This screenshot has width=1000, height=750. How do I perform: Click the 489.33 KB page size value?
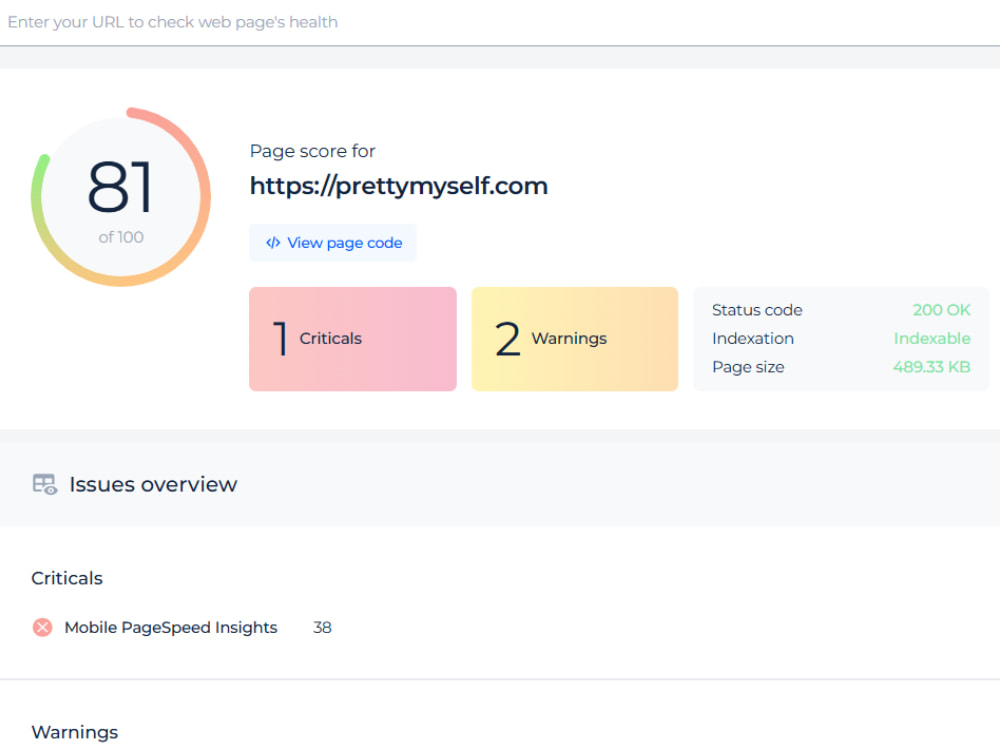(932, 367)
